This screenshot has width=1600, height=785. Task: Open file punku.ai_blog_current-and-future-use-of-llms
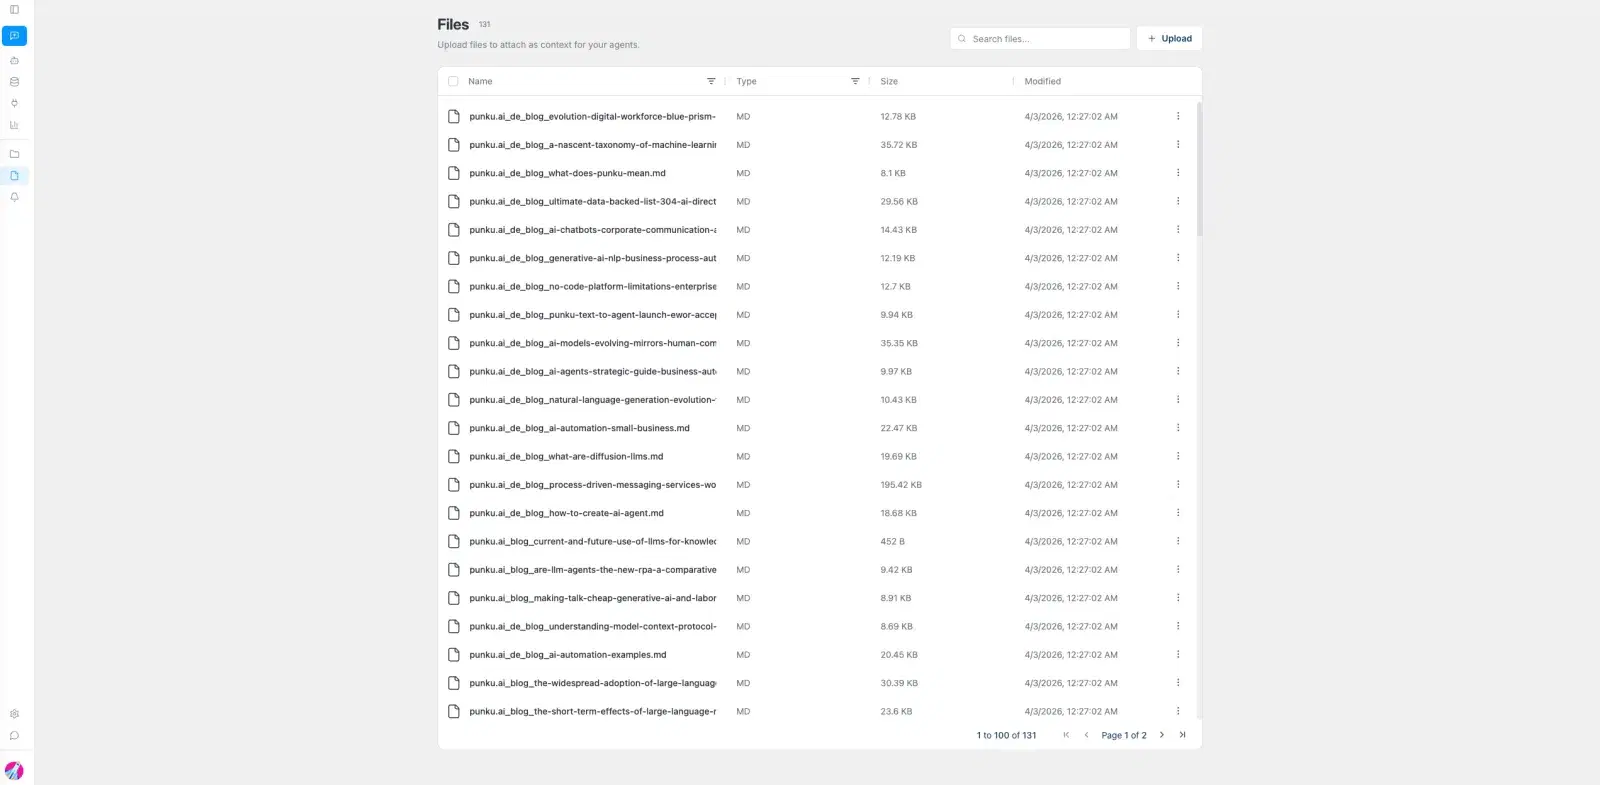(592, 541)
